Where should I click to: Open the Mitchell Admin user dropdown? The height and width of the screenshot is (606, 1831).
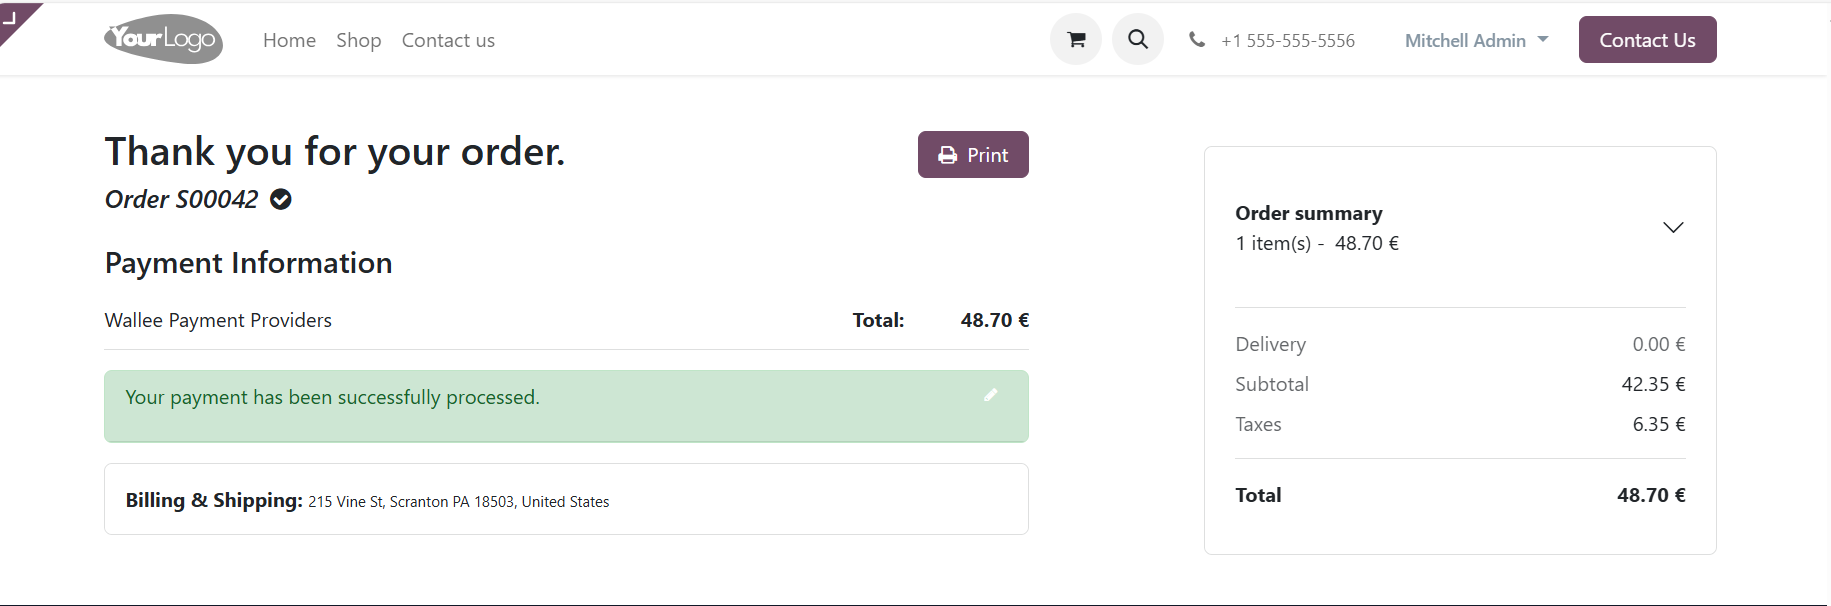pos(1465,40)
